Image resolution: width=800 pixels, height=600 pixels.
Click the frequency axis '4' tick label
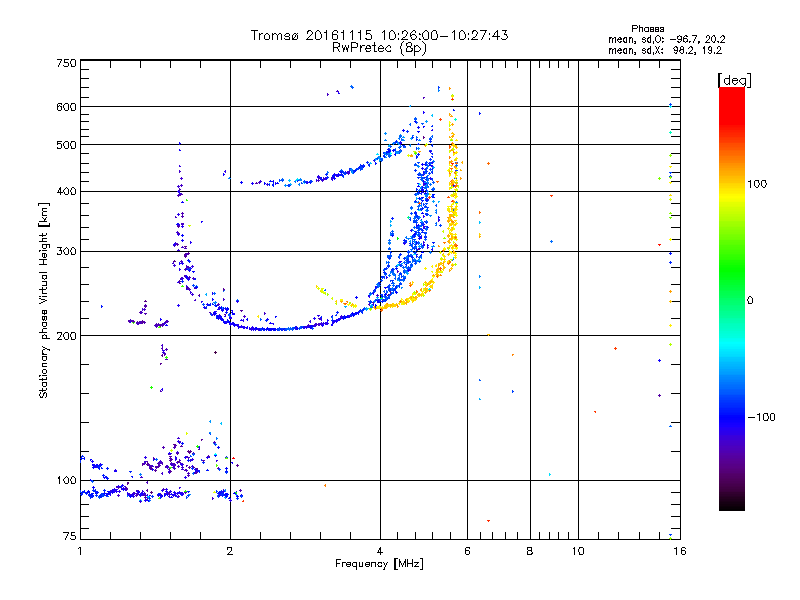click(x=380, y=551)
